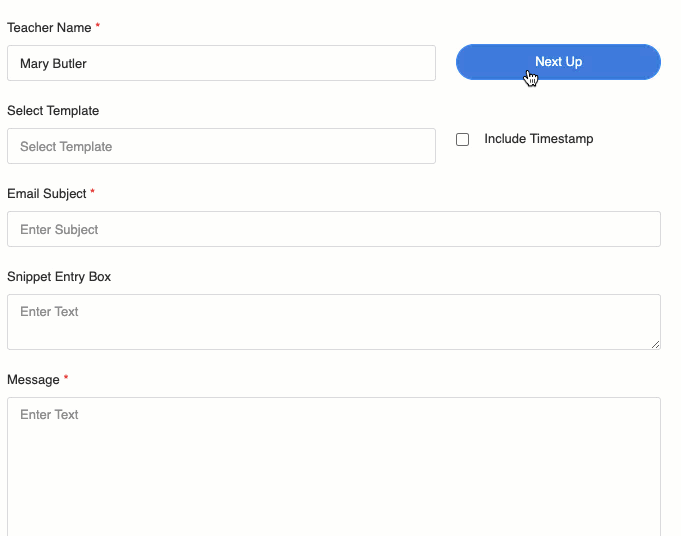Grab the Snippet Entry Box resize handle

(655, 344)
